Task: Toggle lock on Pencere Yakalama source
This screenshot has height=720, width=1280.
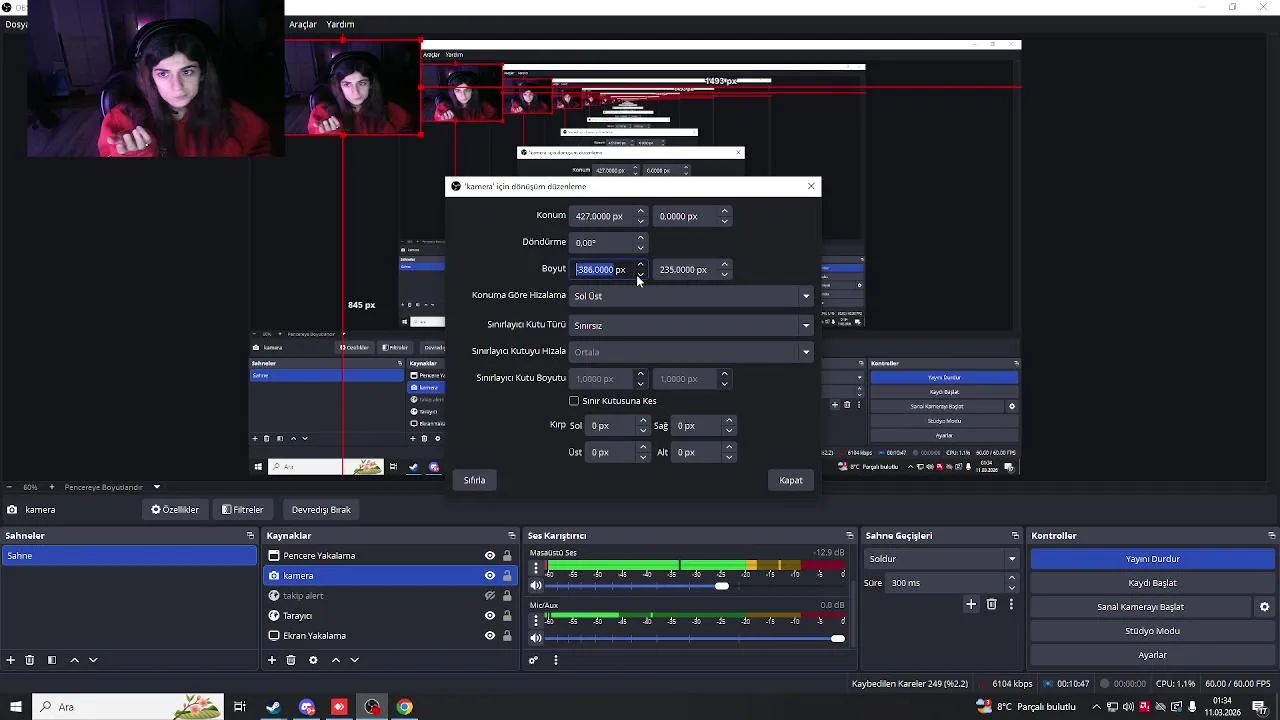Action: click(507, 556)
